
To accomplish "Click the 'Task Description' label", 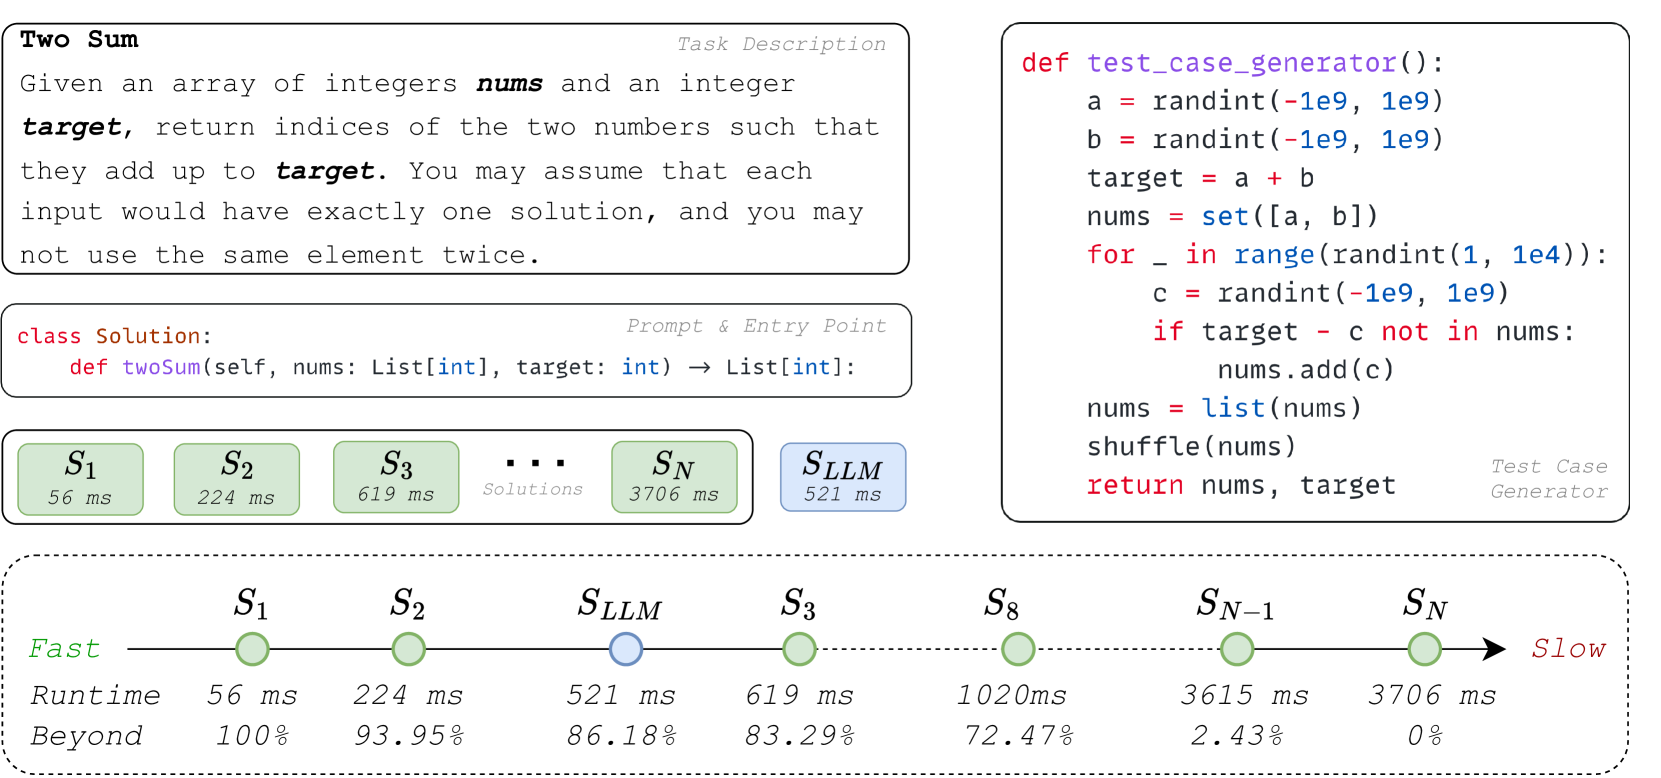I will 781,44.
